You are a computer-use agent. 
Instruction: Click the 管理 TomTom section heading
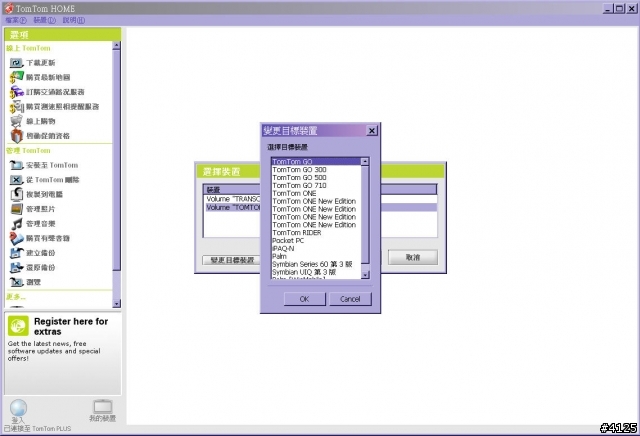29,151
